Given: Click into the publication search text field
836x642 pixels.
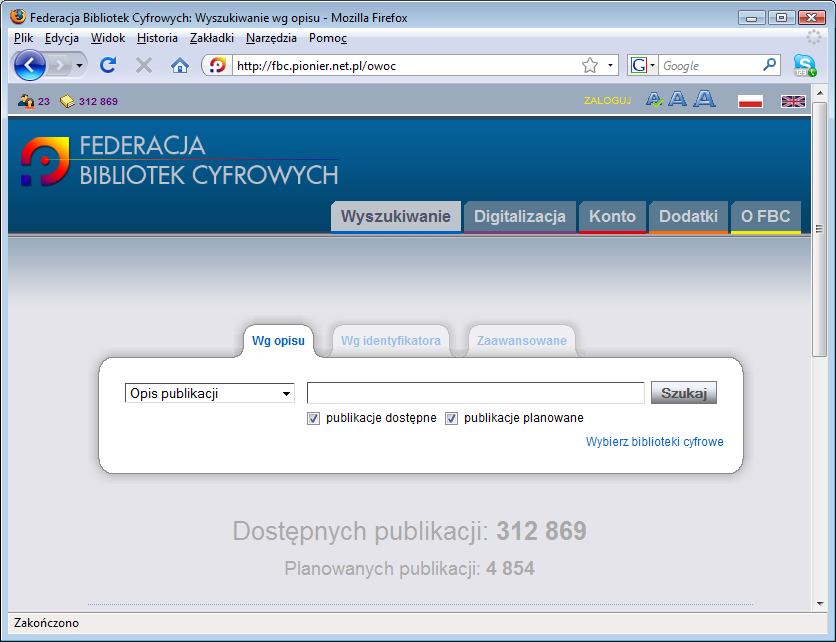Looking at the screenshot, I should pyautogui.click(x=476, y=393).
